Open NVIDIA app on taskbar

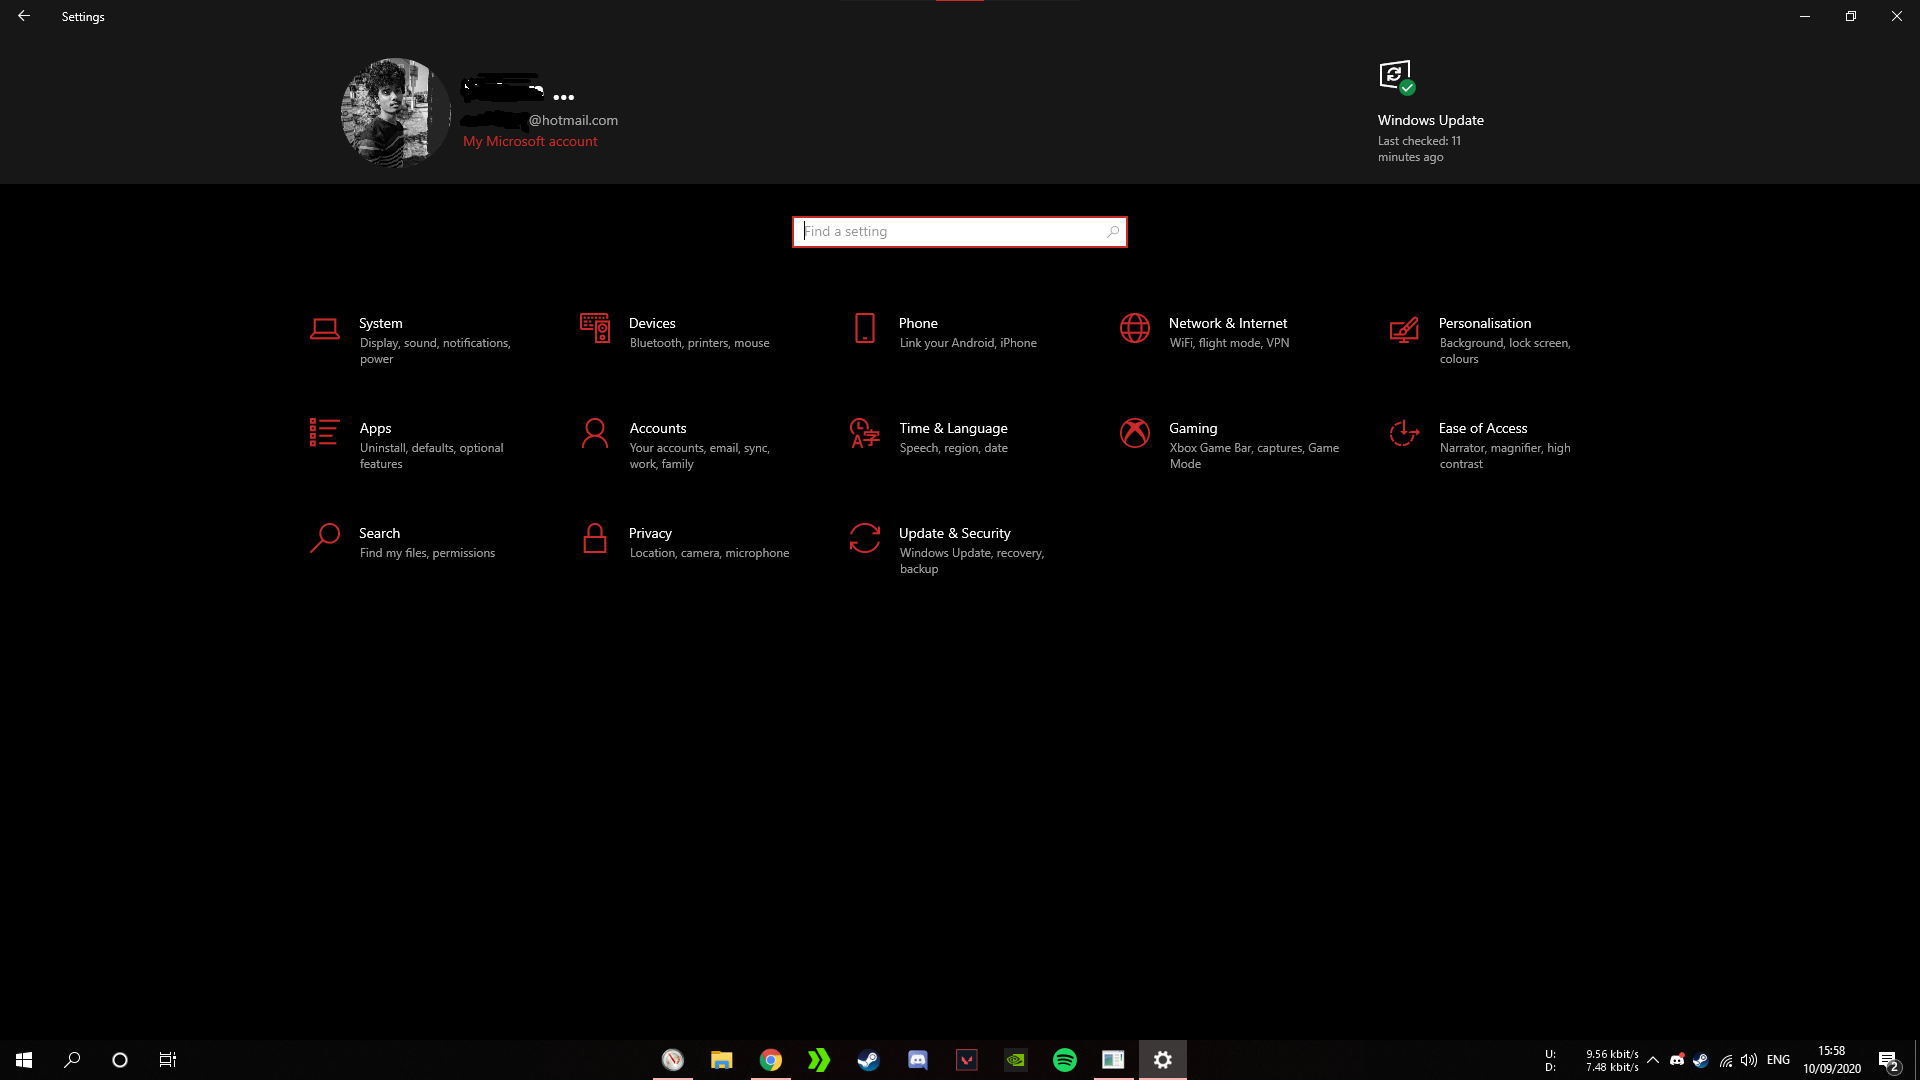[1016, 1060]
